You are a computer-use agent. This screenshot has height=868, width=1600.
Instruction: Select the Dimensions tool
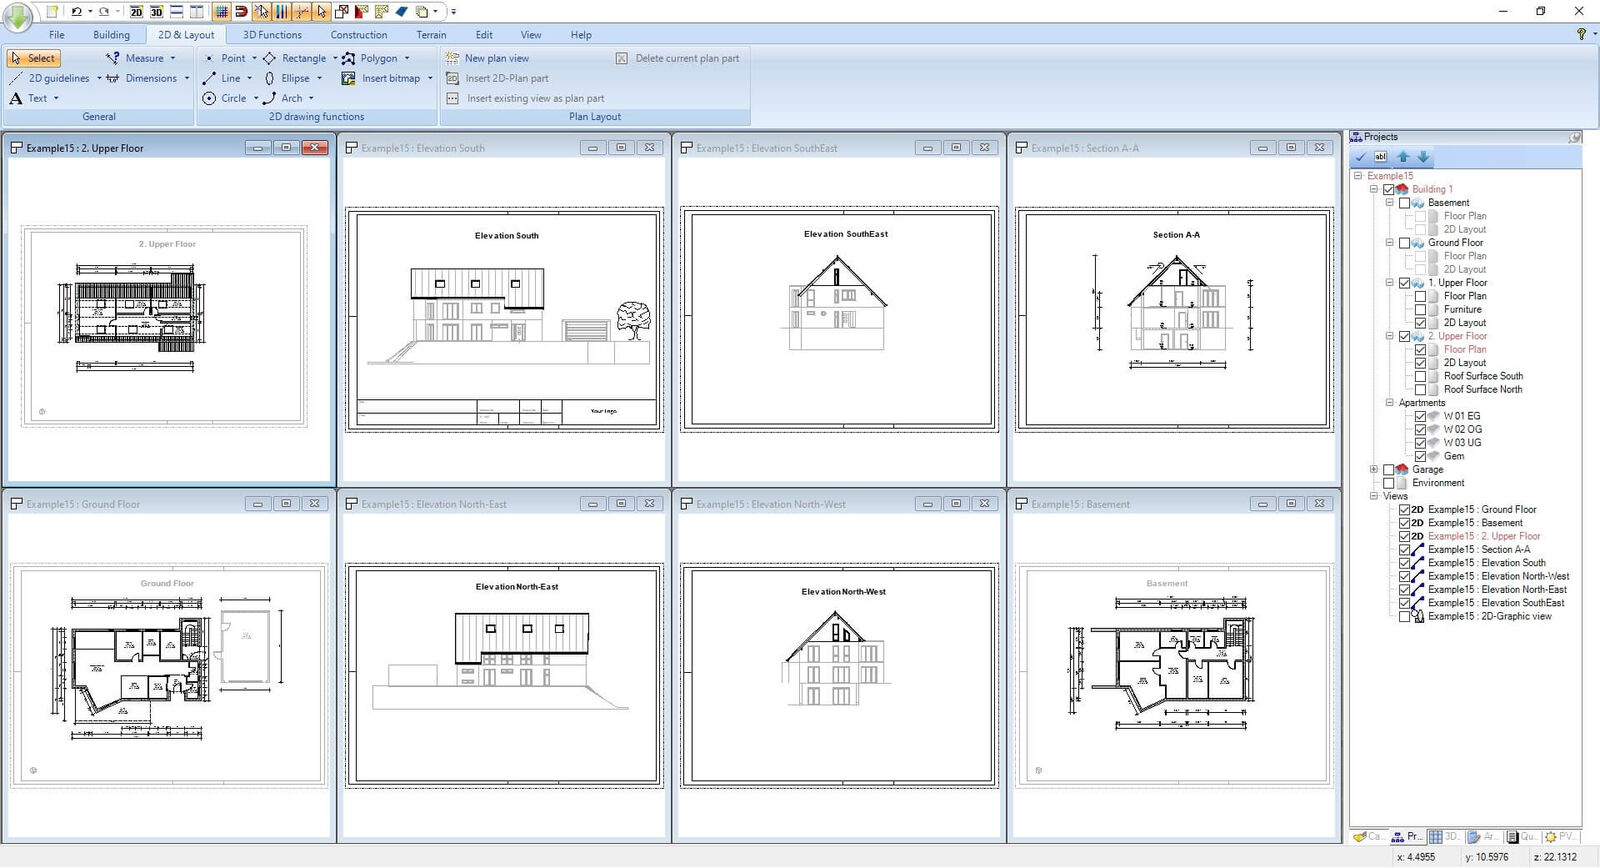[x=142, y=78]
